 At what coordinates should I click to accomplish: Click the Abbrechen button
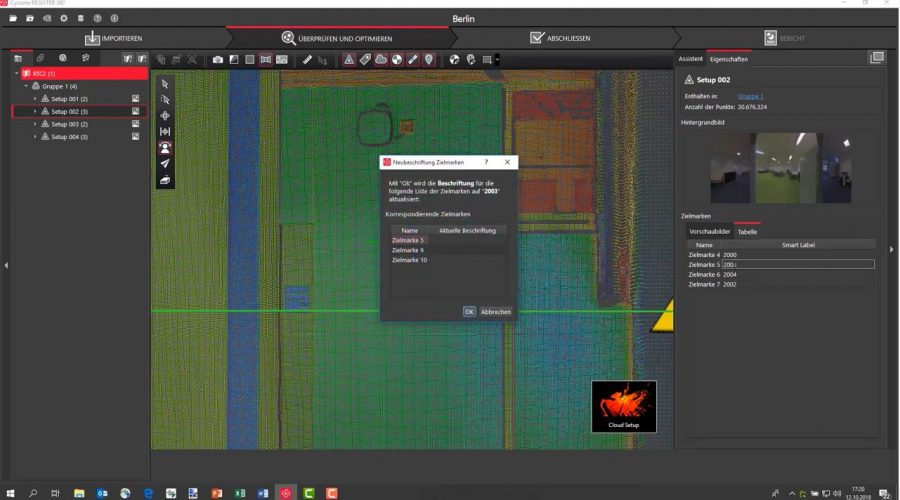(x=496, y=312)
